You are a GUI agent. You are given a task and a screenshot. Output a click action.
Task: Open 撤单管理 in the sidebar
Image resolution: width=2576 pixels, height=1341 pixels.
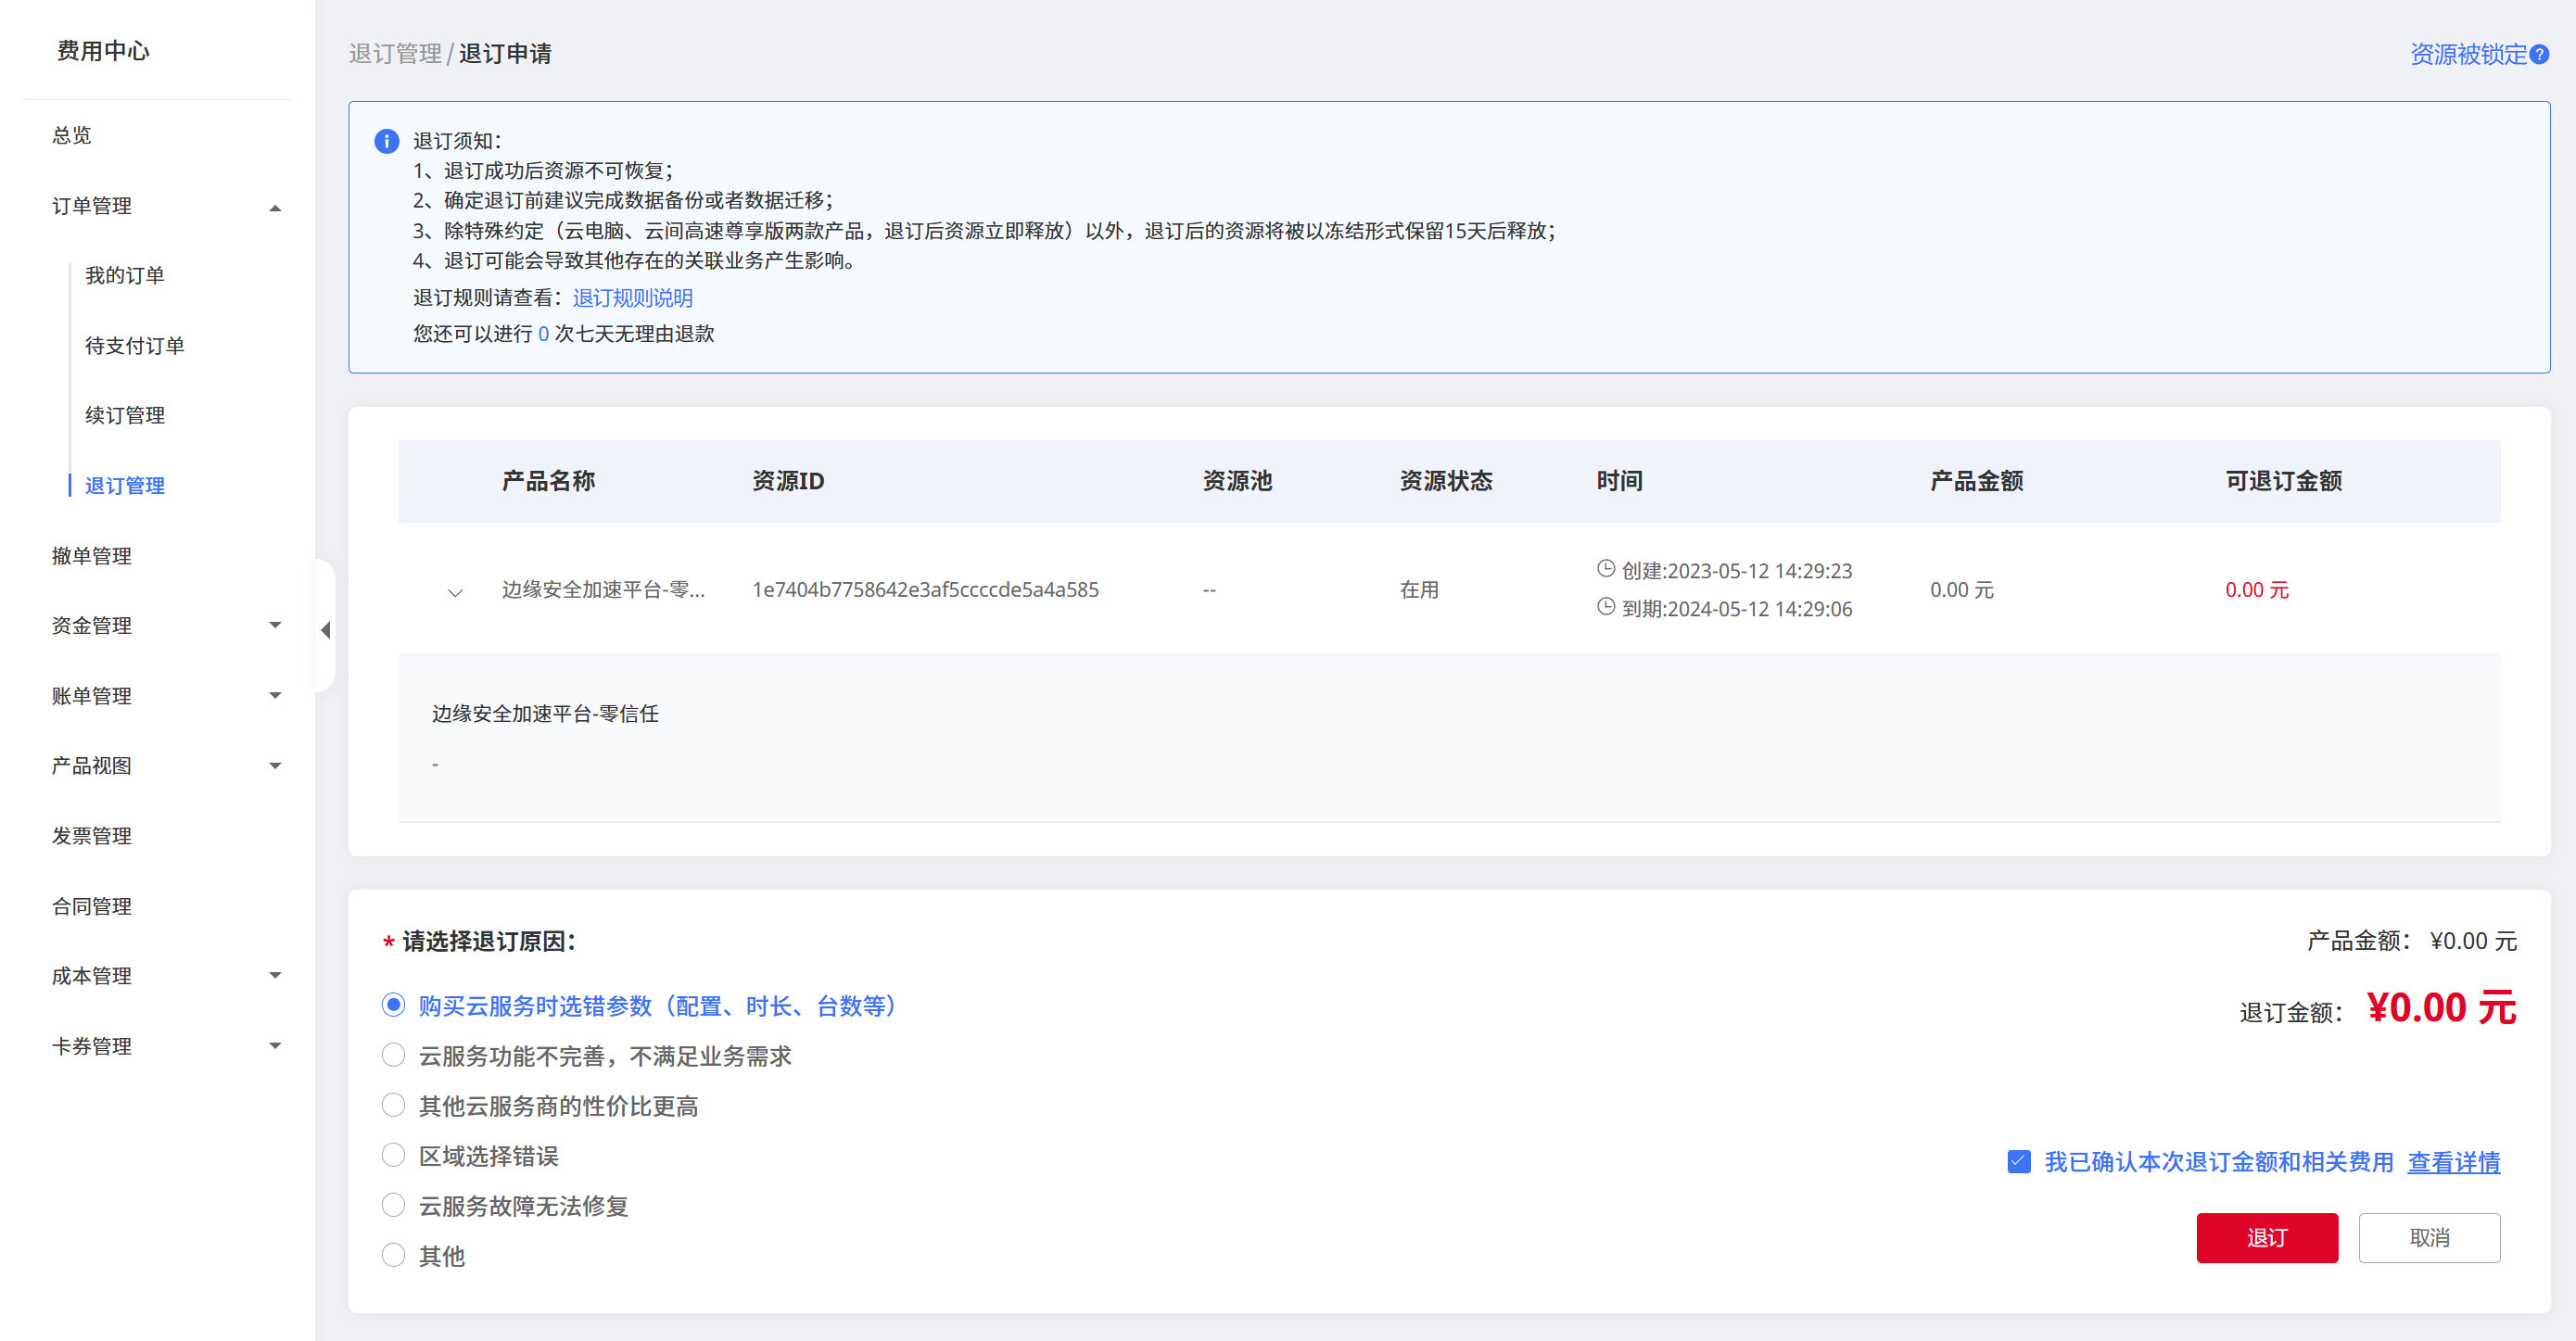click(91, 555)
